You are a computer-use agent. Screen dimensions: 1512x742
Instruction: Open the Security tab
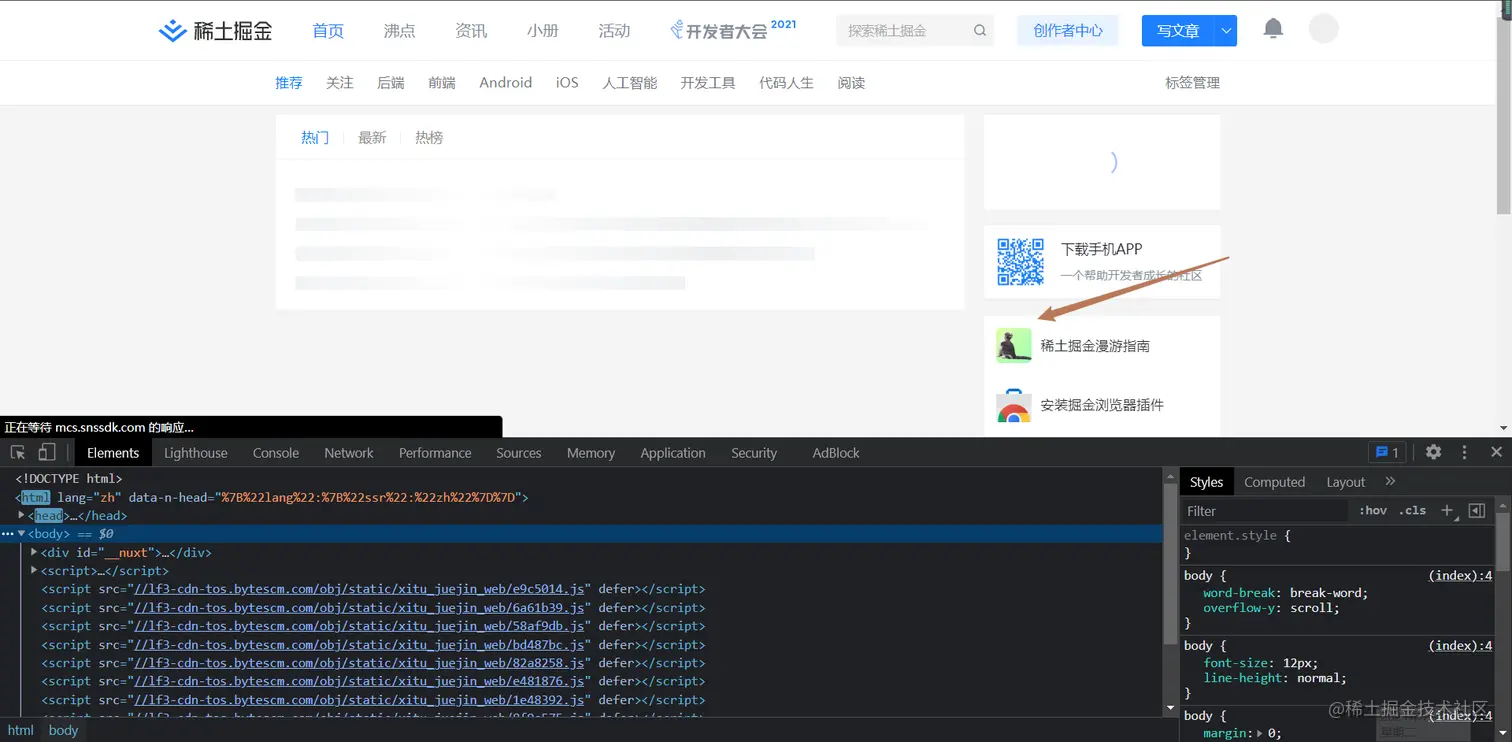tap(754, 452)
